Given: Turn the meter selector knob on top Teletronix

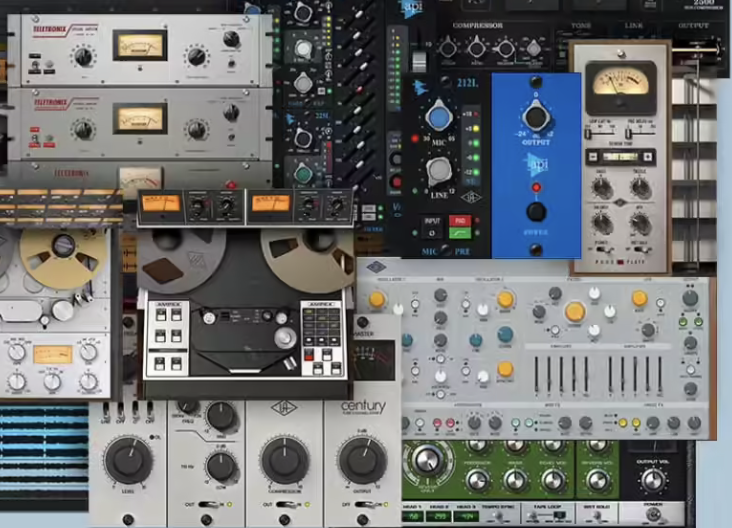Looking at the screenshot, I should (x=231, y=39).
